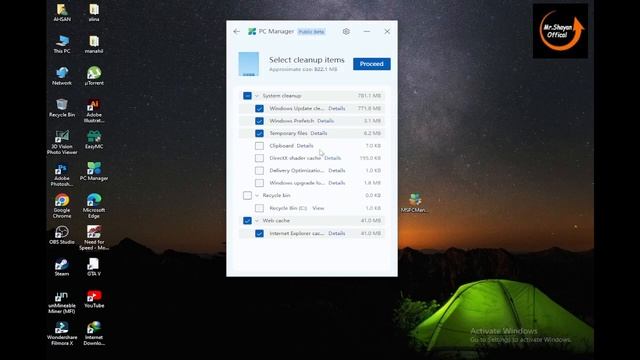Close the PC Manager window
Screen dimensions: 640x360
click(x=387, y=31)
